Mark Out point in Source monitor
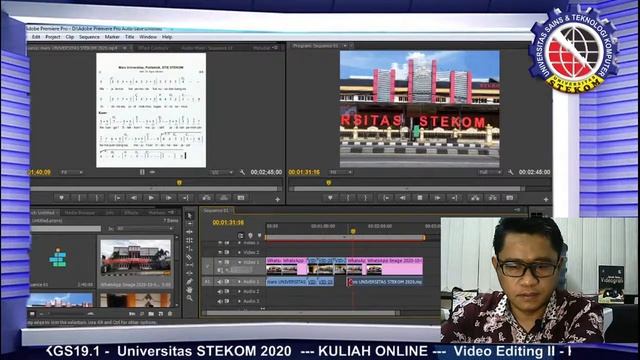 coord(97,198)
